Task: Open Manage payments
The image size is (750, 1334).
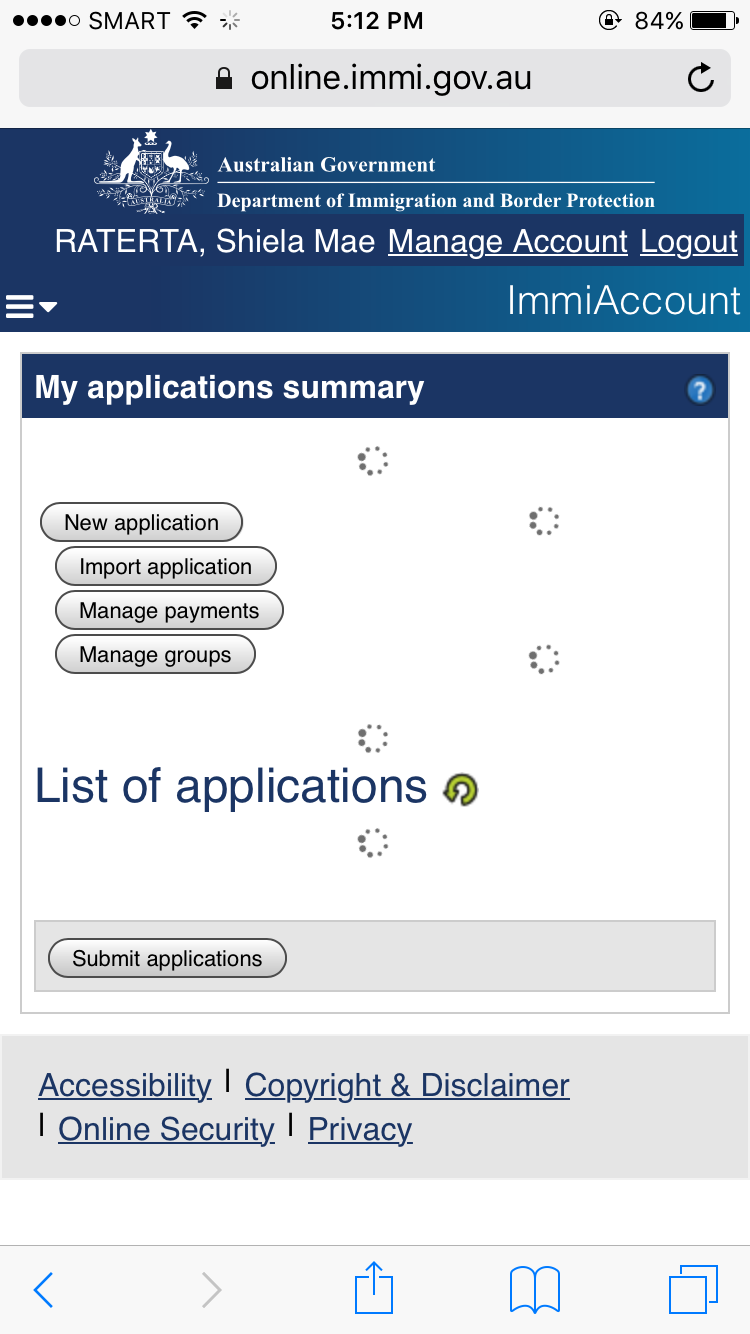Action: click(x=169, y=611)
